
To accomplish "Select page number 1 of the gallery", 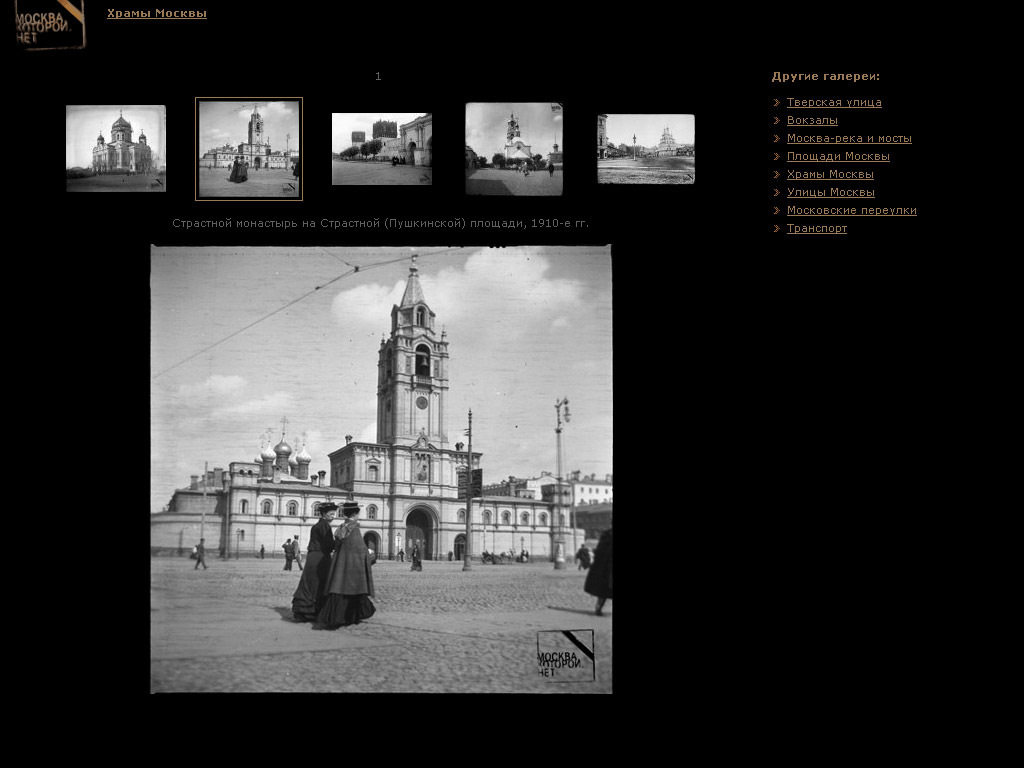I will (378, 76).
